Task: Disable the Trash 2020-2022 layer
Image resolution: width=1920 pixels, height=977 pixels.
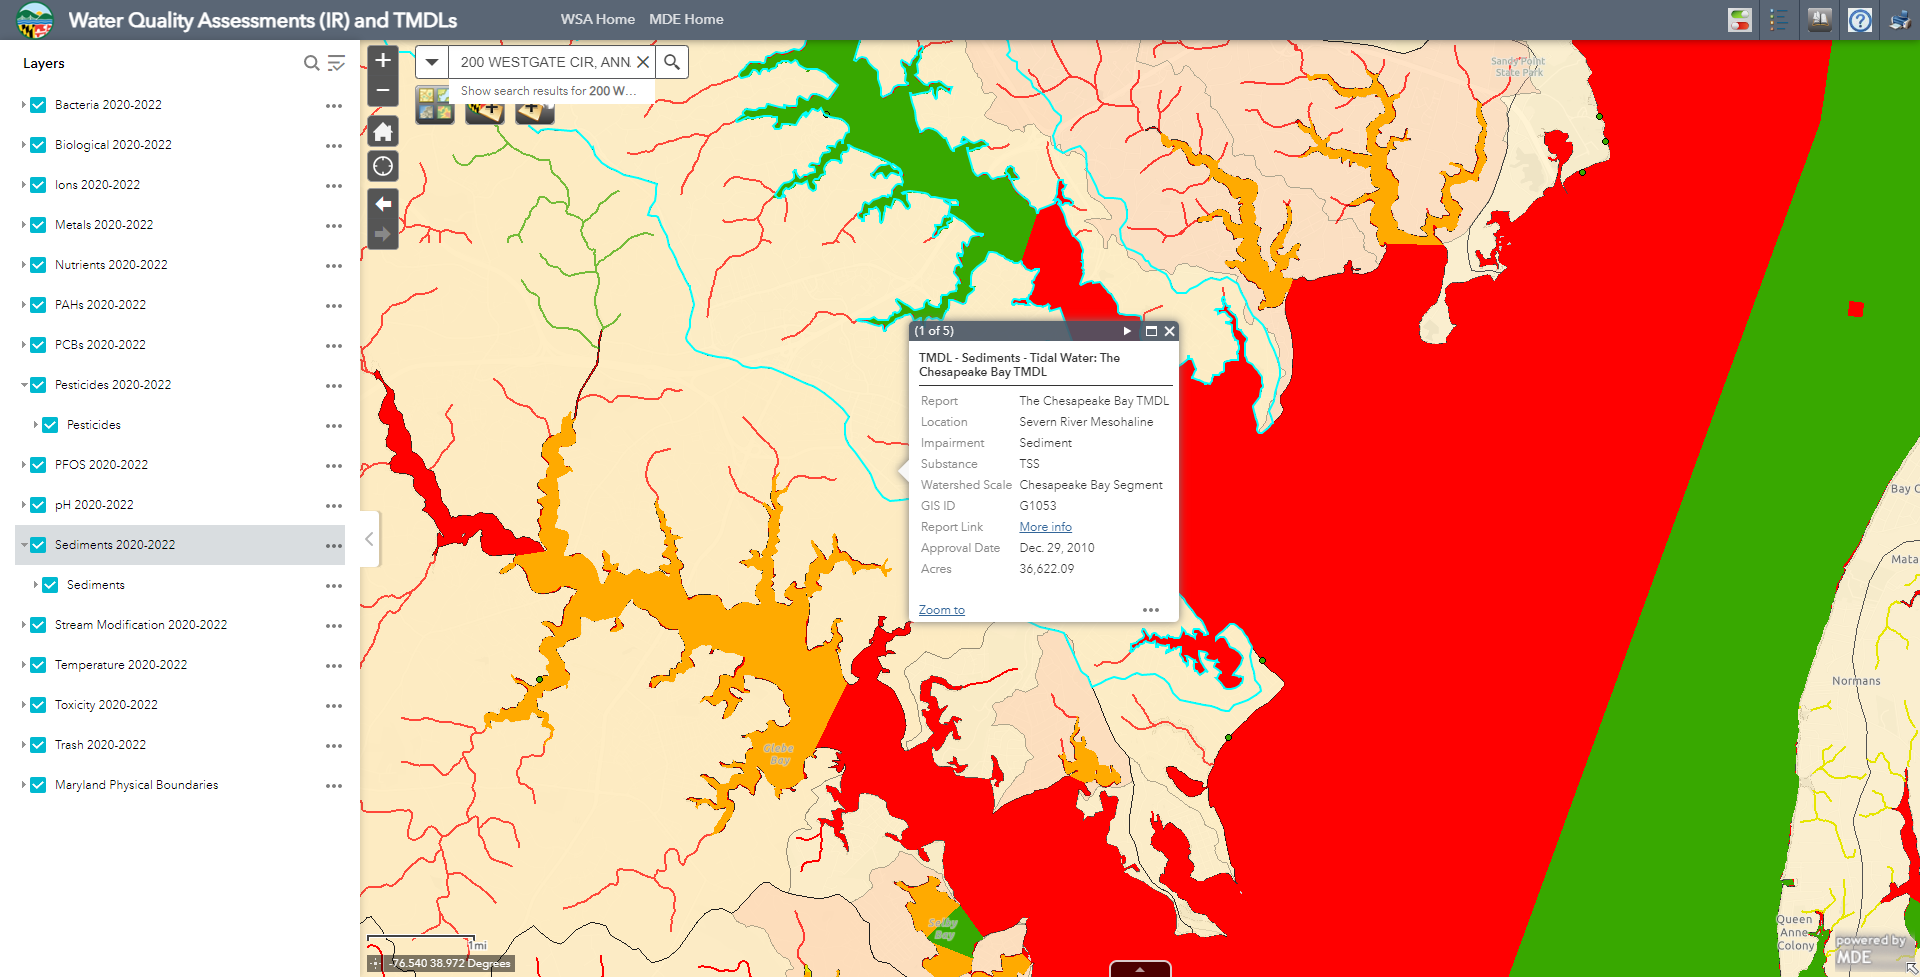Action: (x=37, y=745)
